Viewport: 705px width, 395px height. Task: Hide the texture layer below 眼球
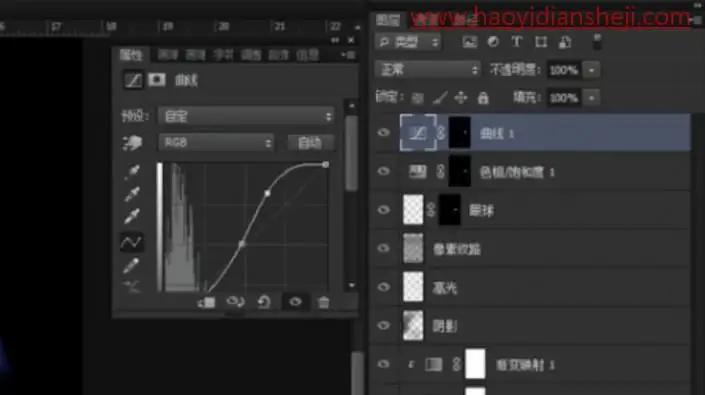coord(383,249)
